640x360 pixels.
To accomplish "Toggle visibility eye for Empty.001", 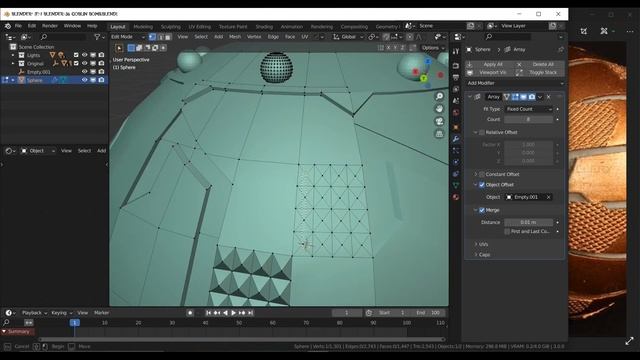I will tap(84, 72).
